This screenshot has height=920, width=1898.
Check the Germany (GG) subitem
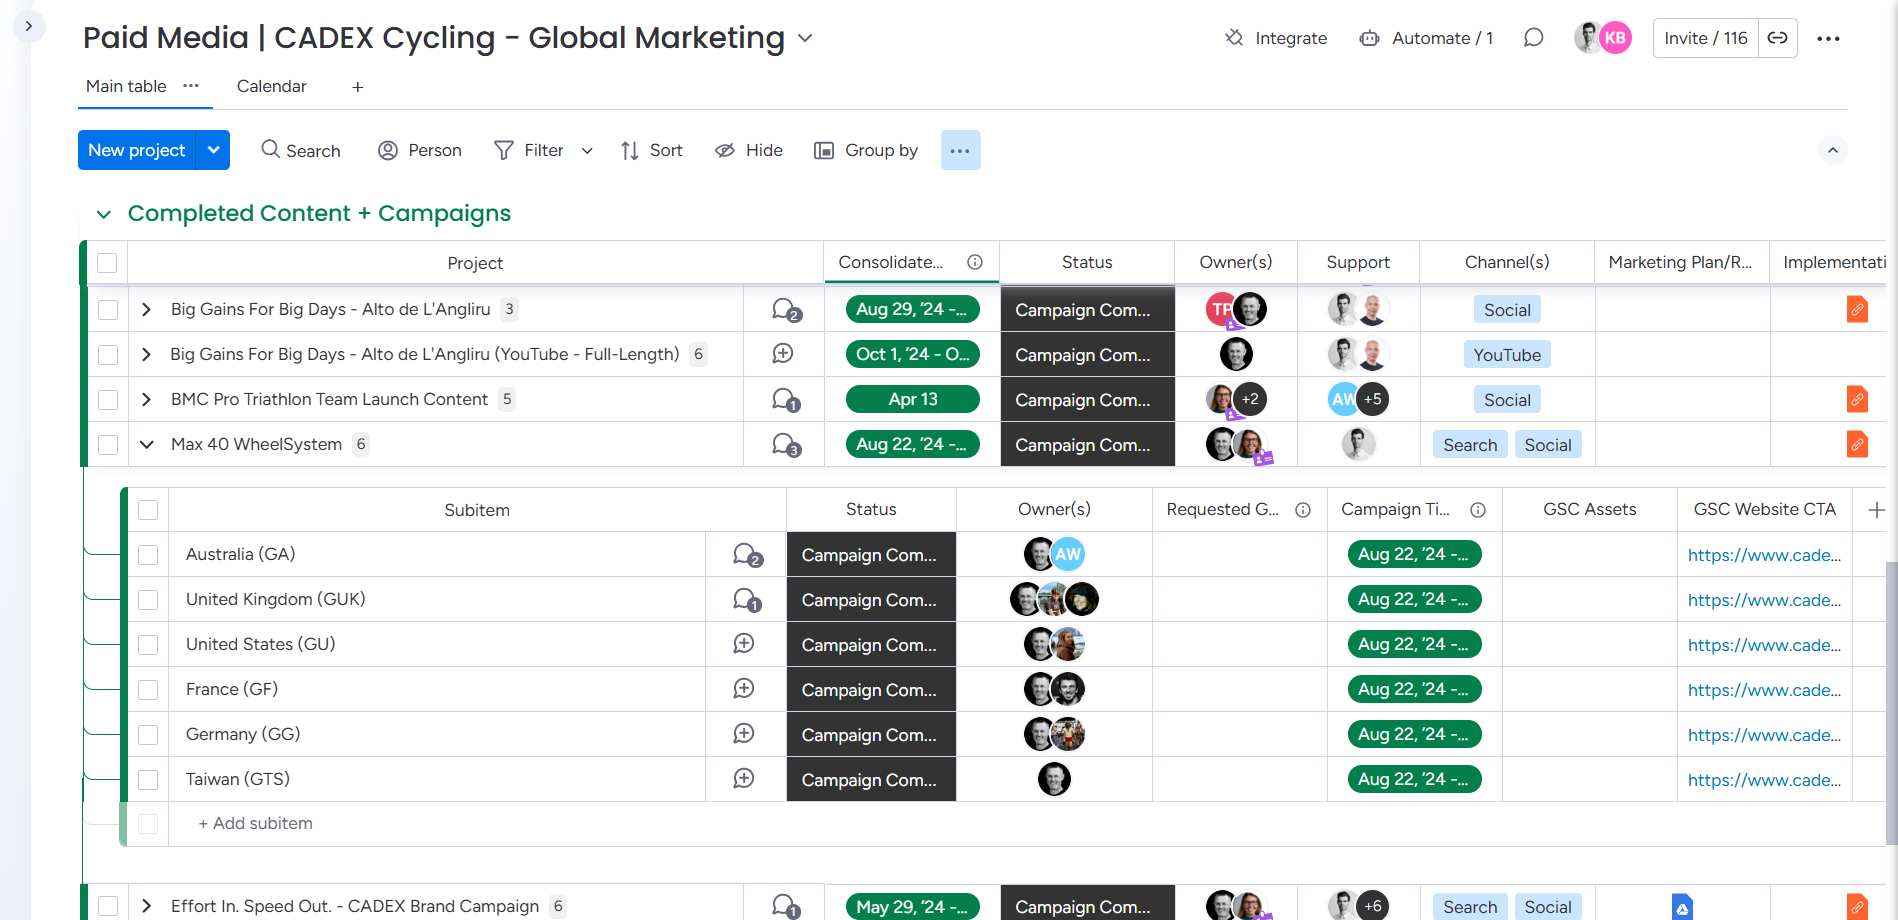(x=148, y=735)
